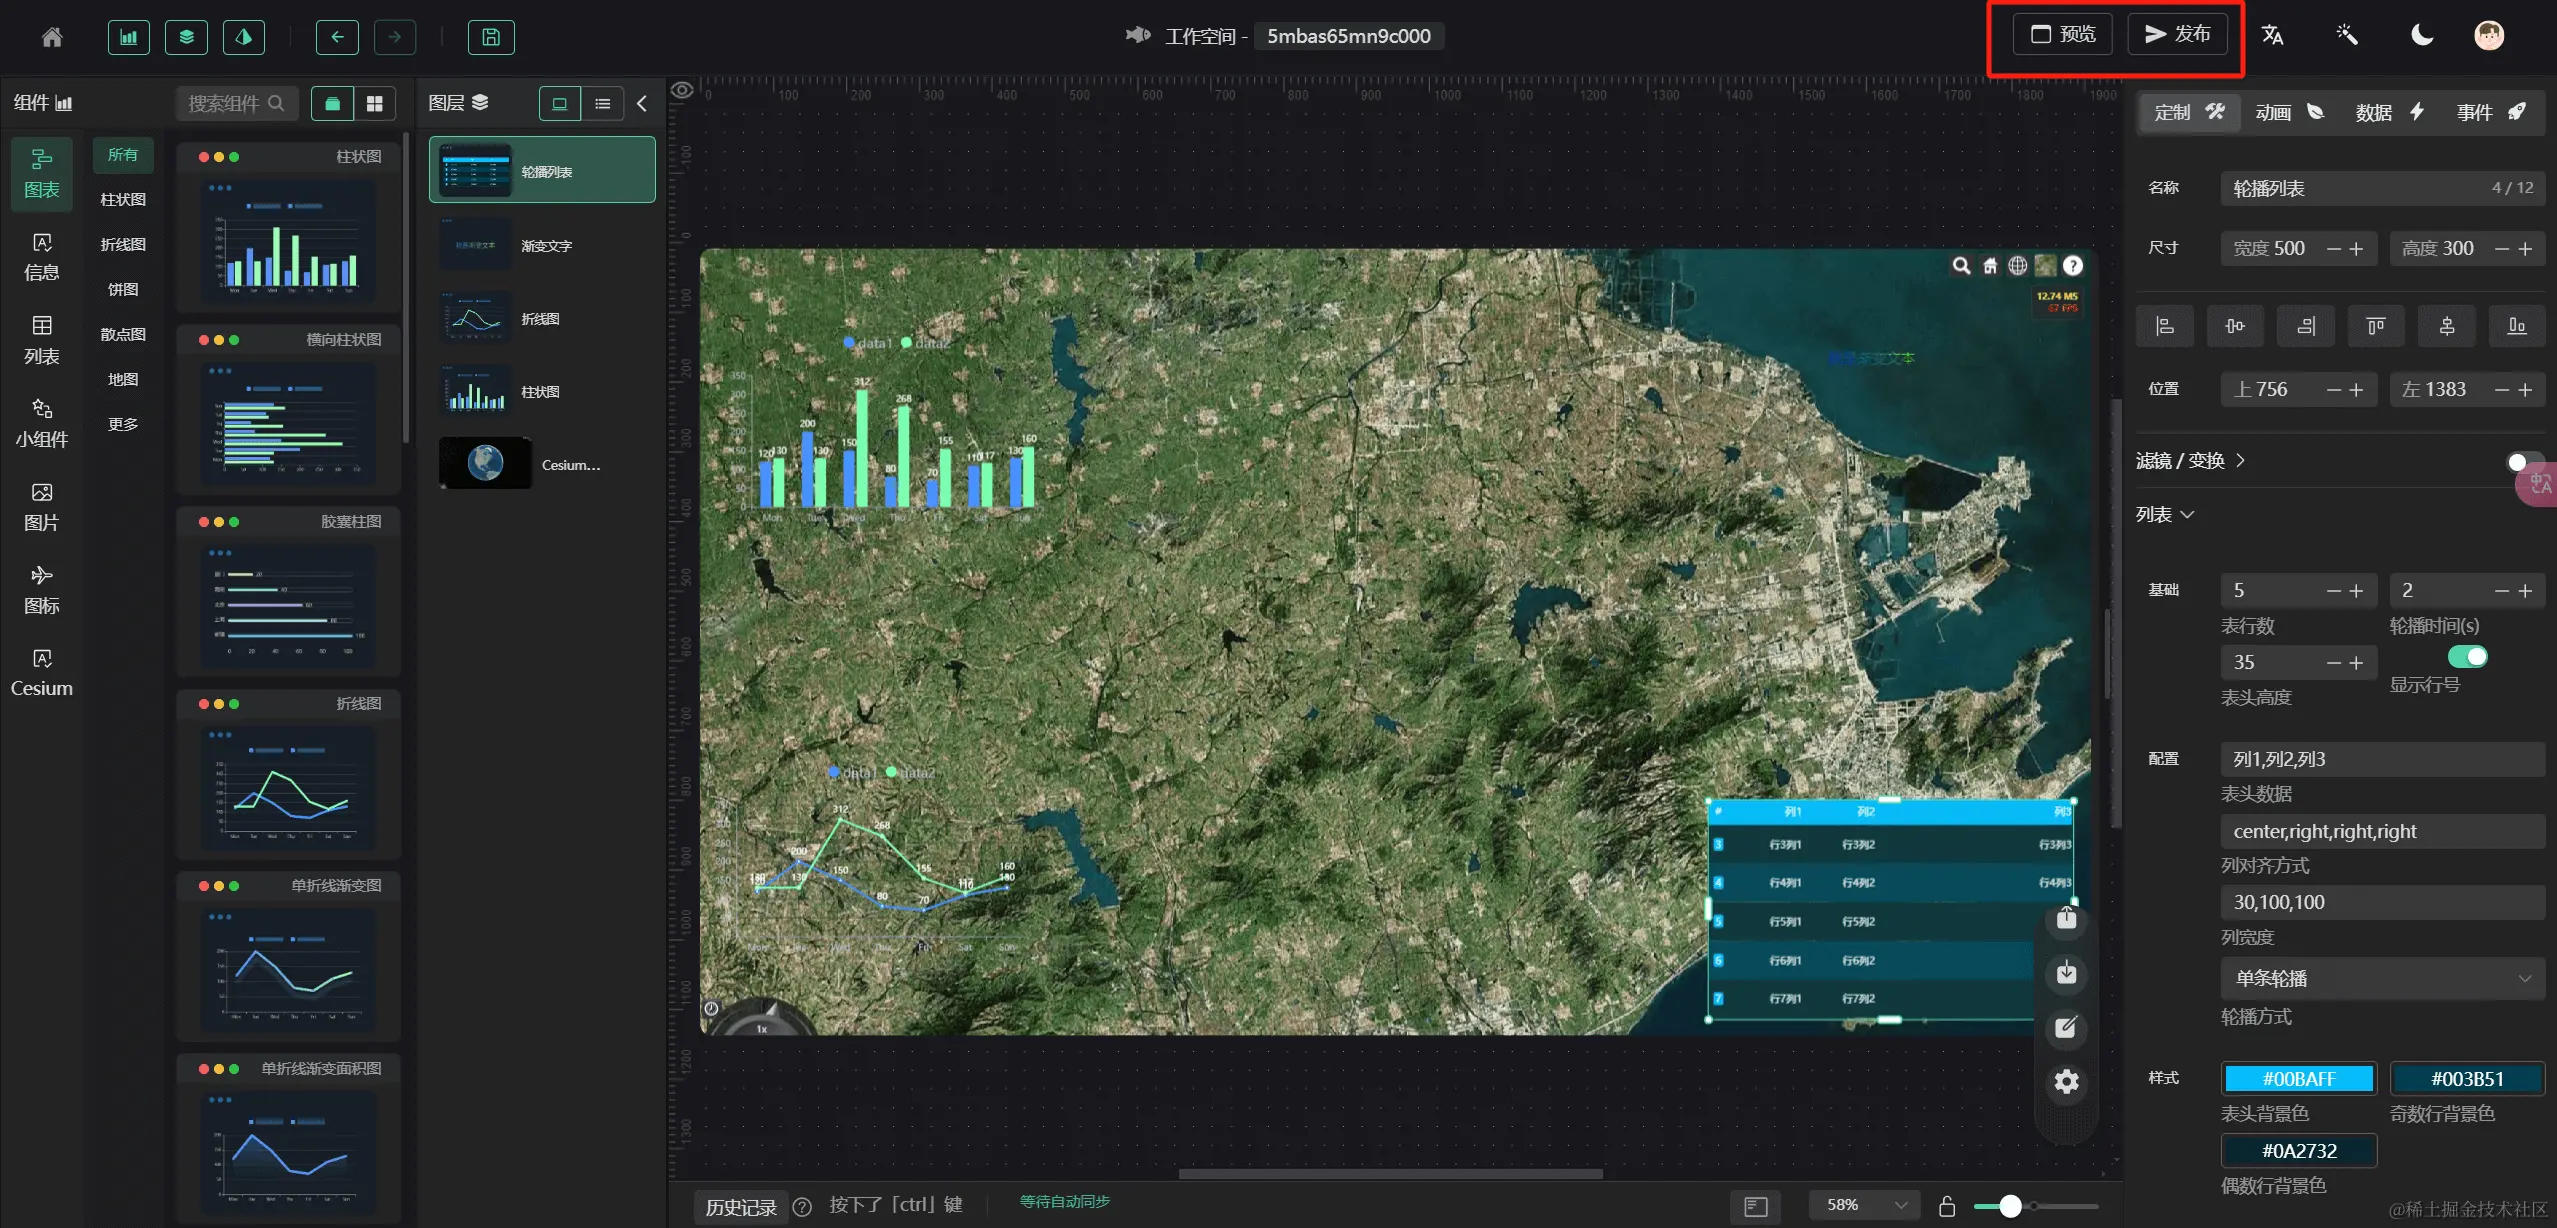This screenshot has width=2557, height=1228.
Task: Open the #00BAFF header background color swatch
Action: [2298, 1079]
